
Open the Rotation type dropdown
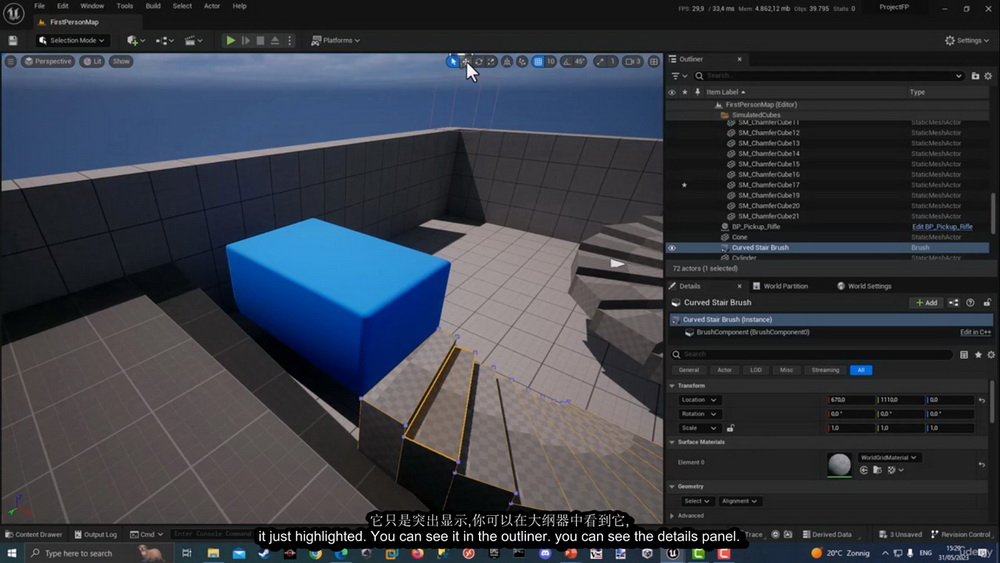click(x=699, y=414)
